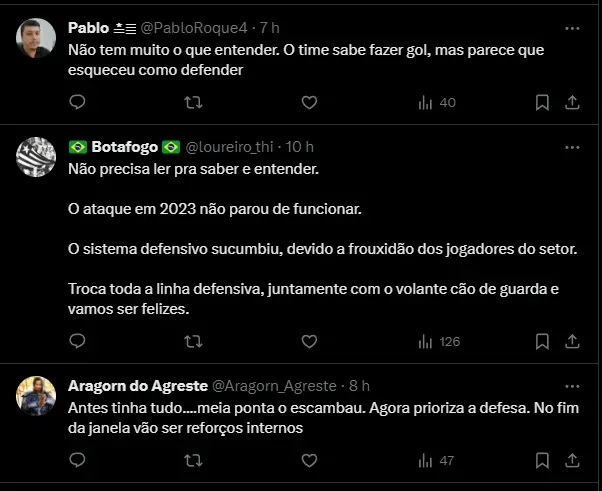The height and width of the screenshot is (491, 602).
Task: Reply to the Botafogo tweet
Action: click(78, 341)
